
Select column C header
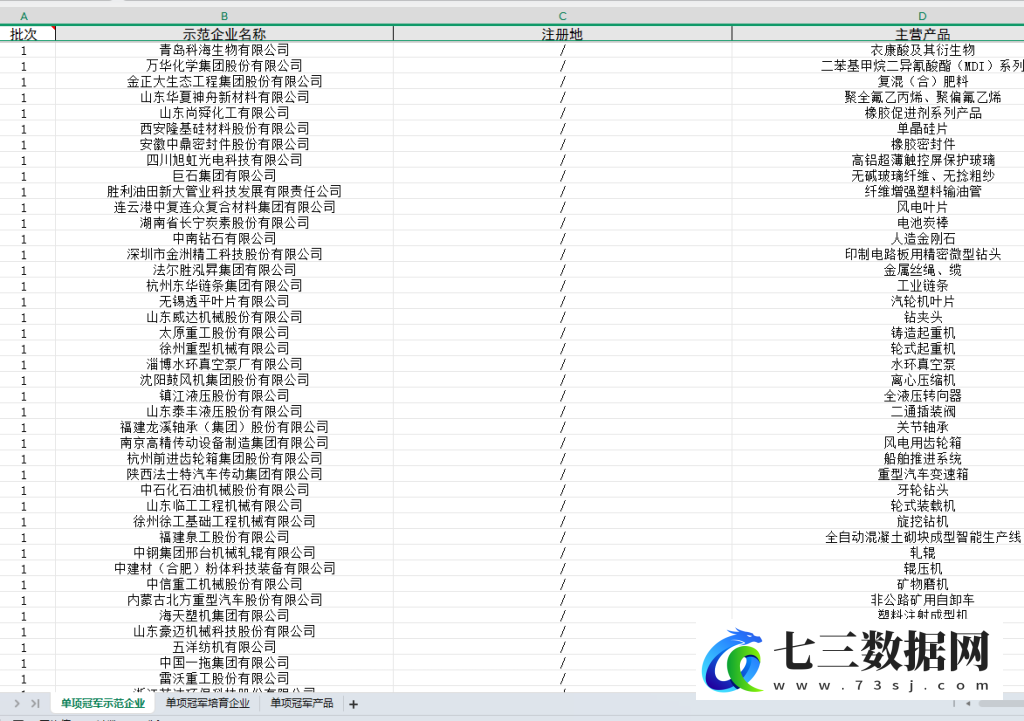(562, 16)
